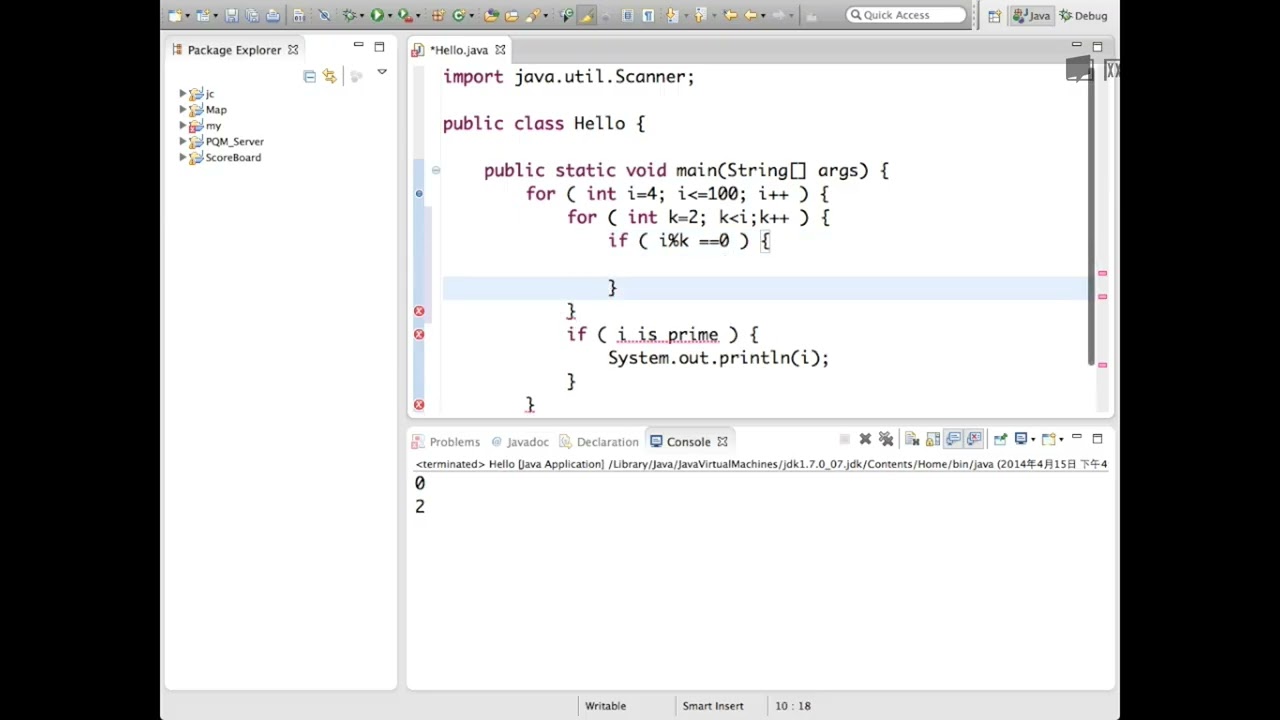This screenshot has width=1280, height=720.
Task: Expand the Map project
Action: pos(183,110)
